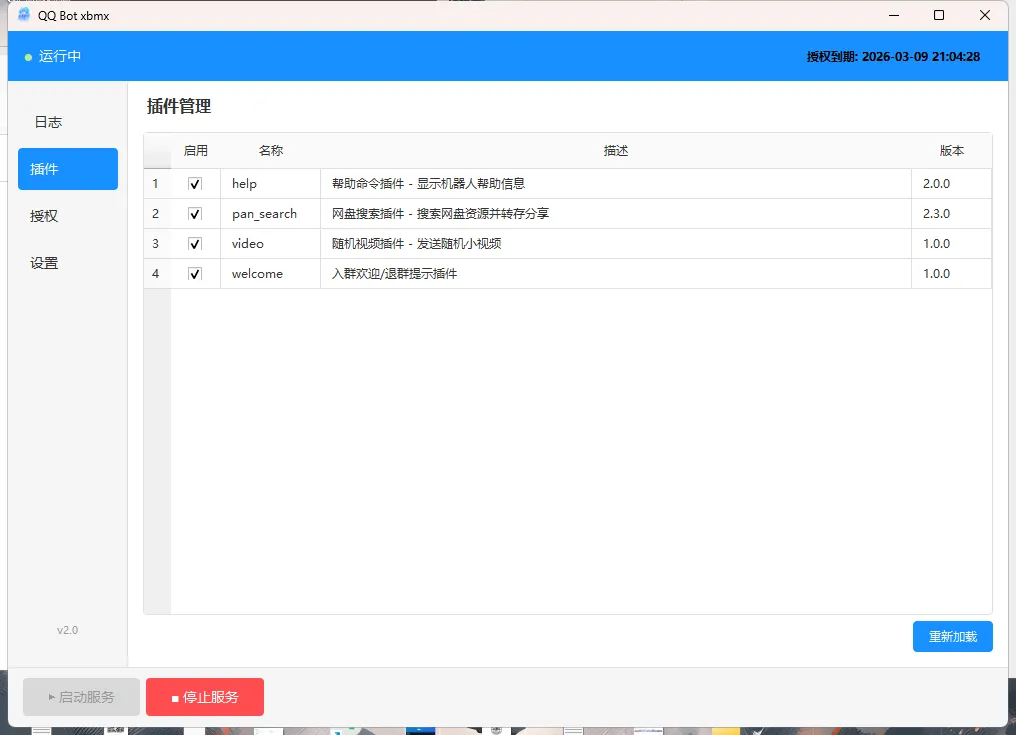The width and height of the screenshot is (1016, 735).
Task: Open the 授权 sidebar section
Action: 43,215
